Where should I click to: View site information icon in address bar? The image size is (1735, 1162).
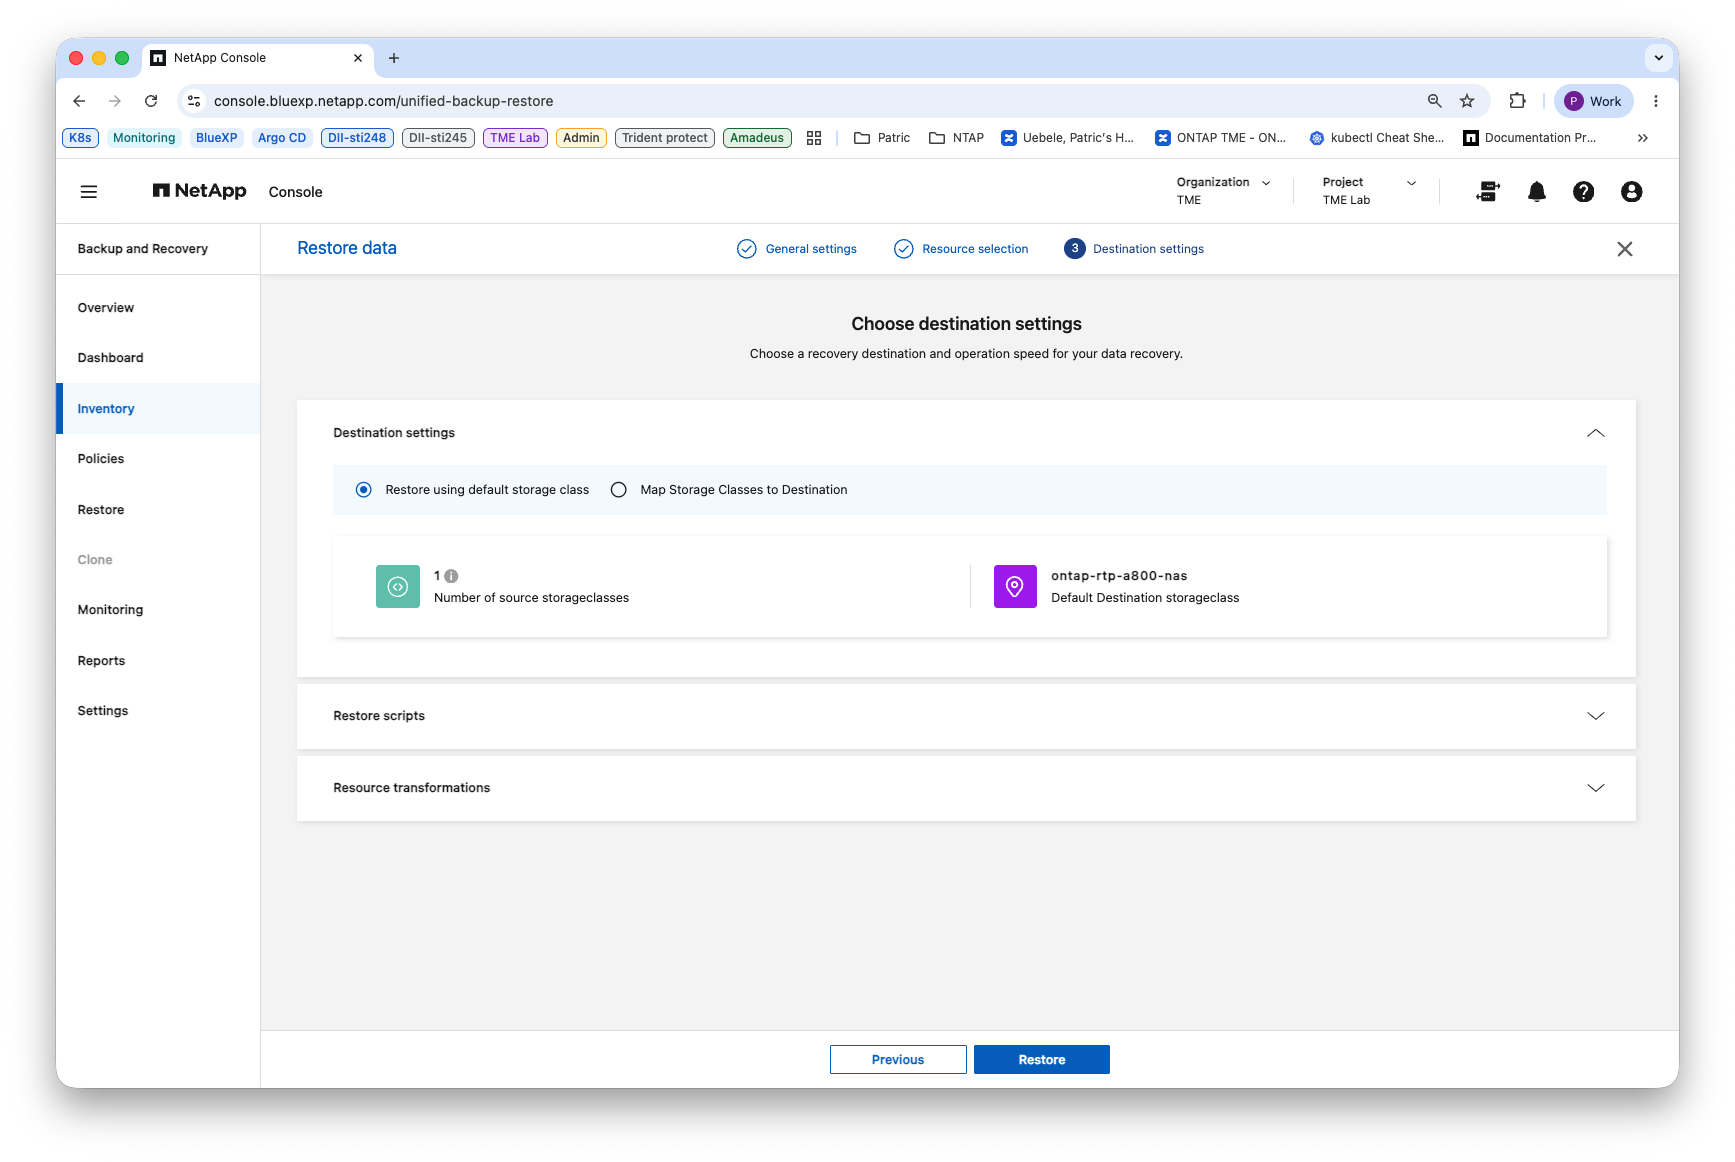[195, 101]
